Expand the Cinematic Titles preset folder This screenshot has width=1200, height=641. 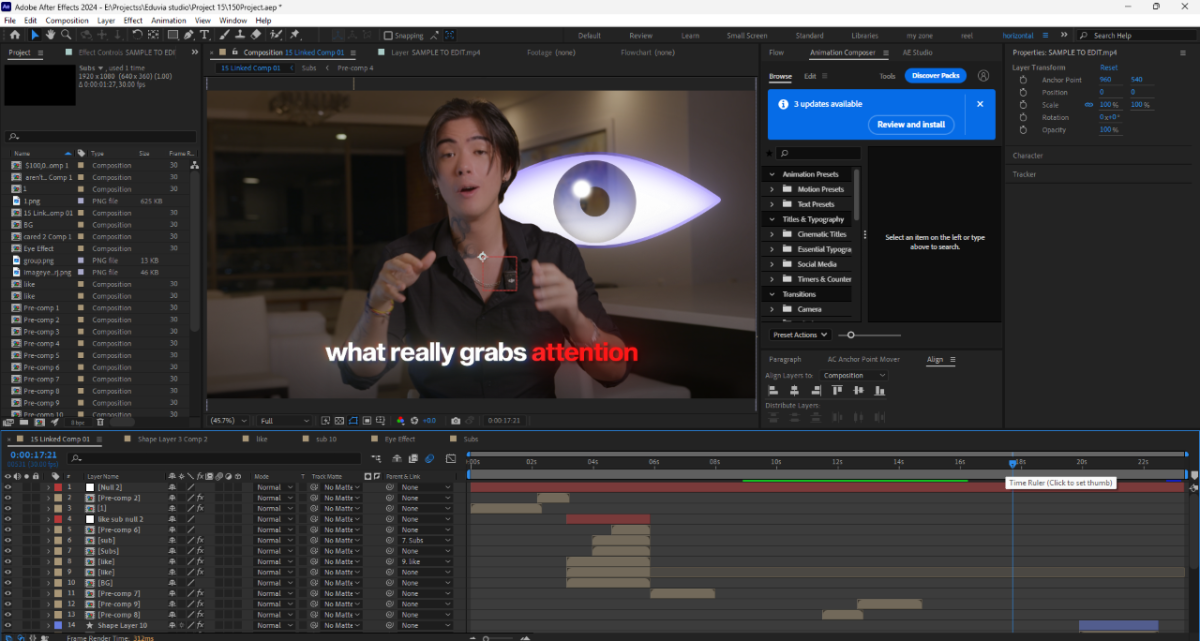772,234
